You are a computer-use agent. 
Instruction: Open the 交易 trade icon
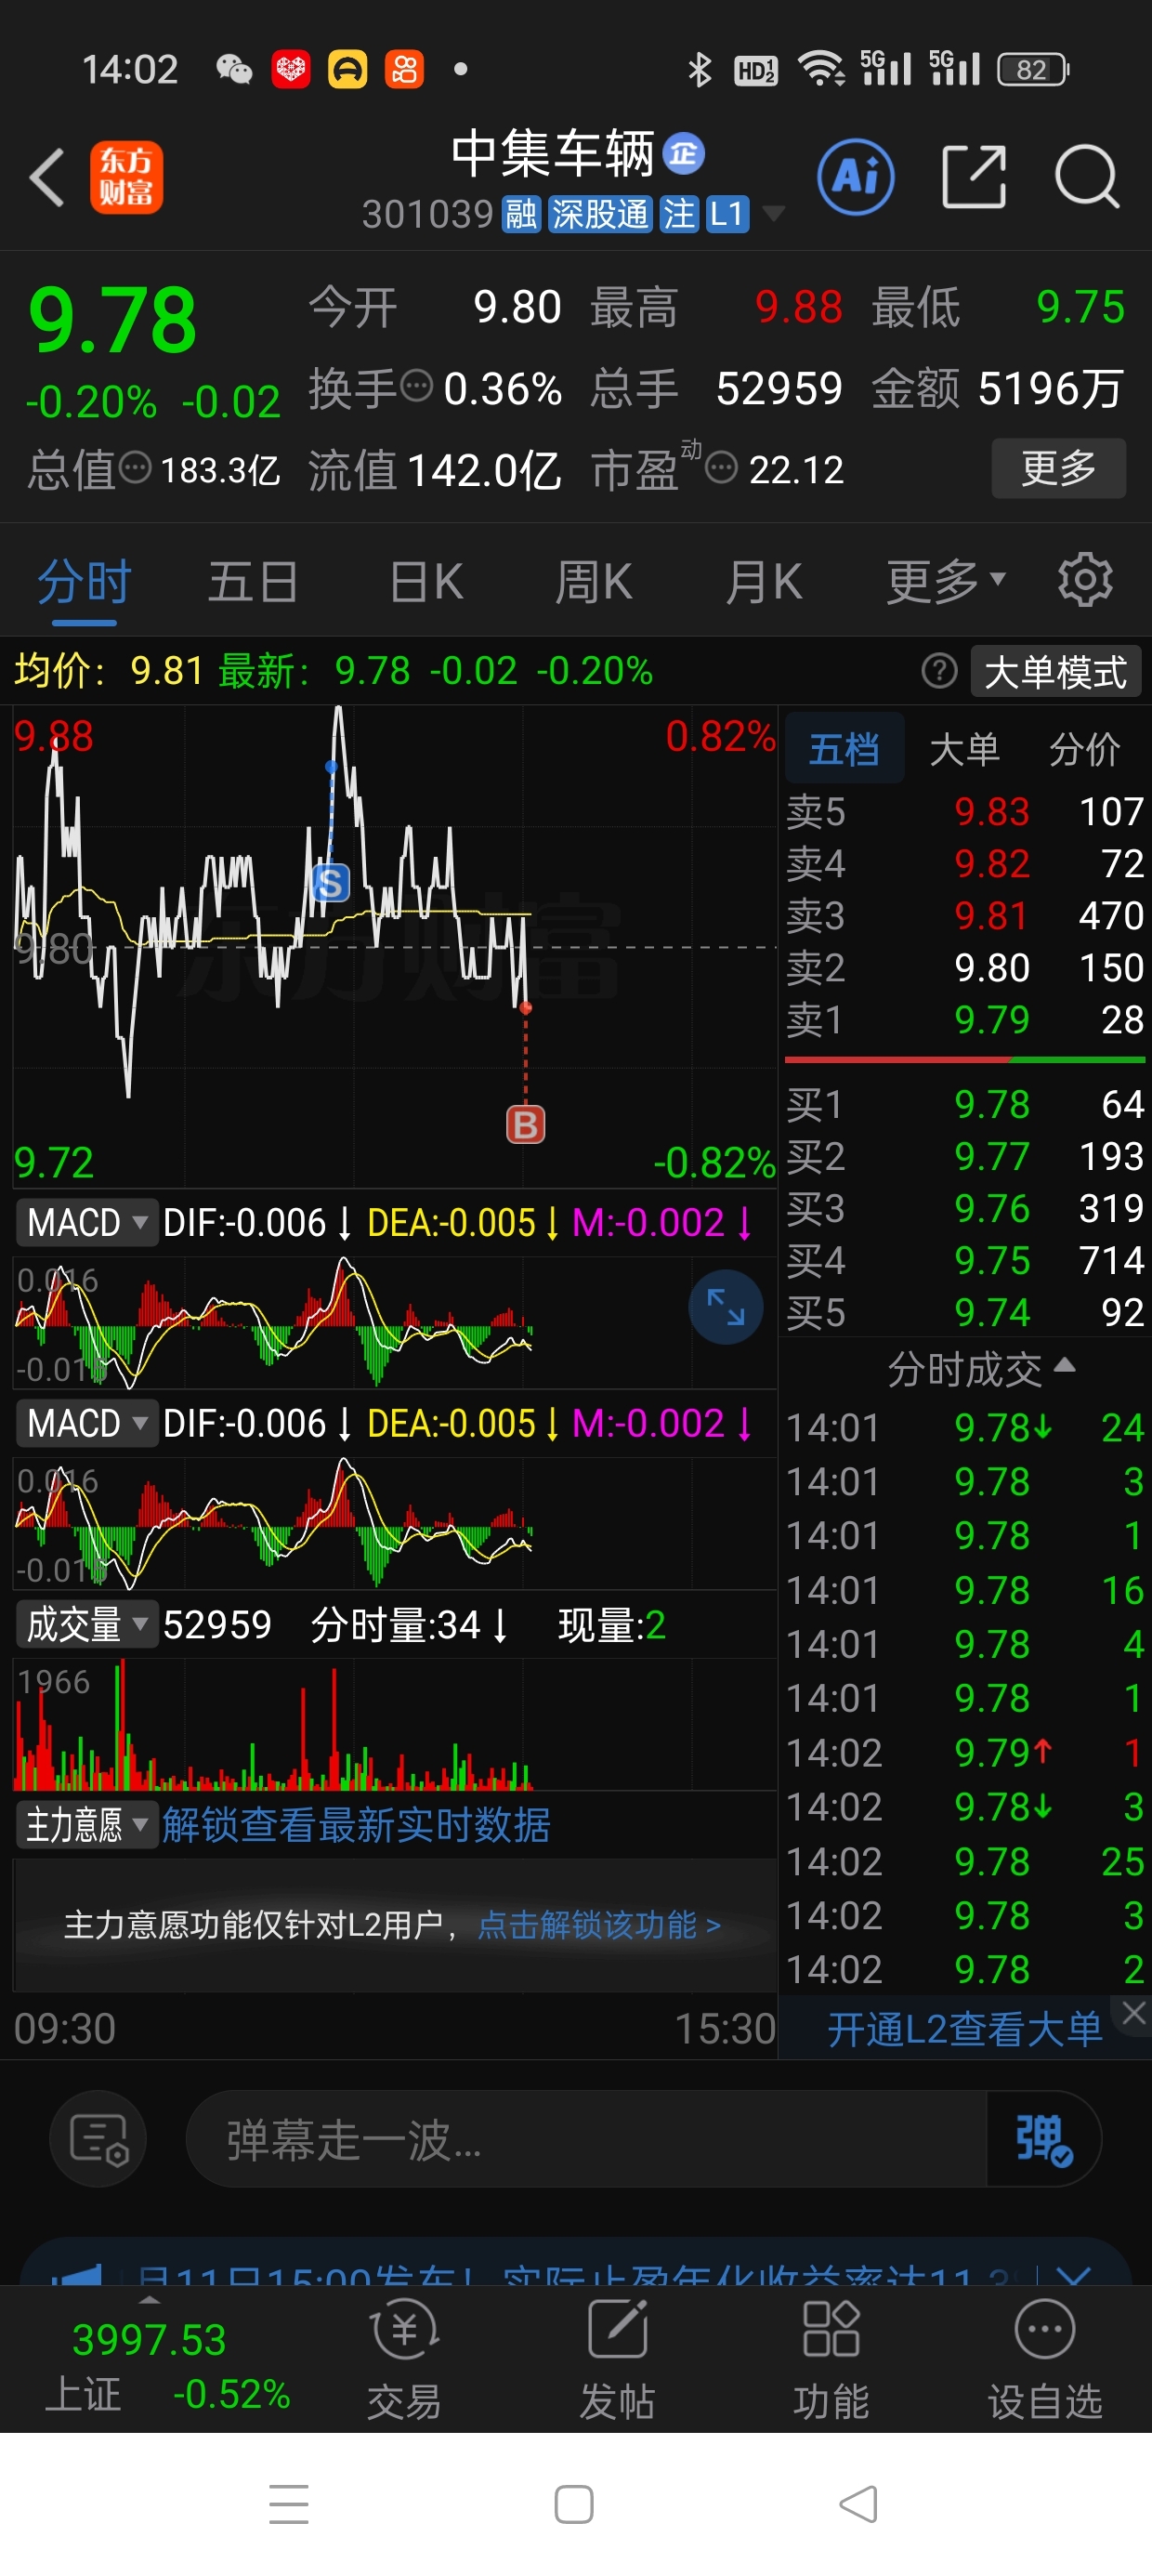tap(404, 2359)
